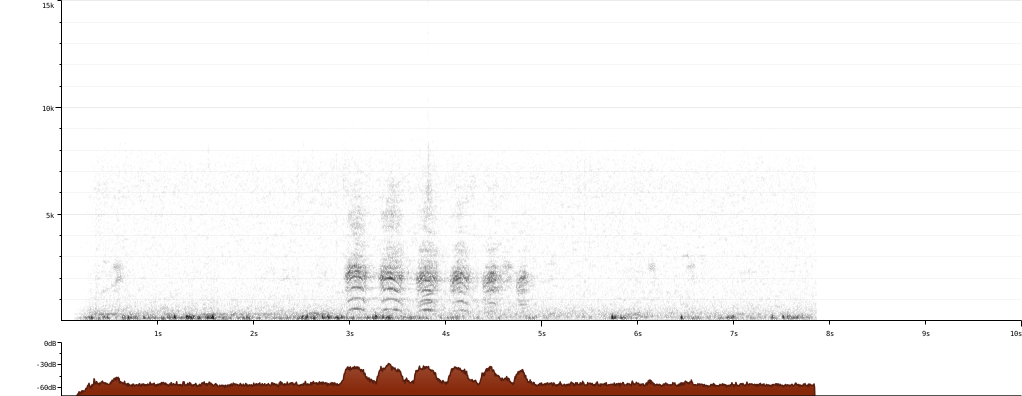Click the 15k frequency axis label

[x=48, y=5]
